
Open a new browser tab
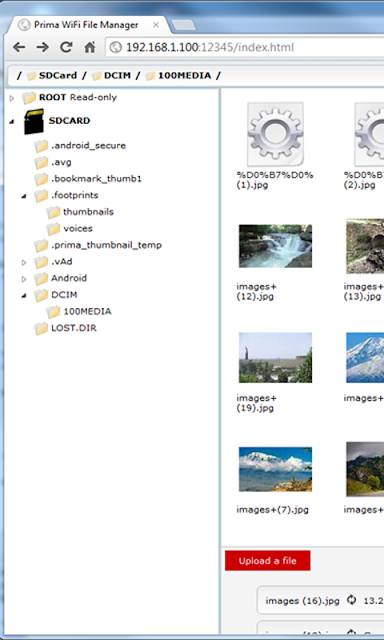tap(182, 25)
